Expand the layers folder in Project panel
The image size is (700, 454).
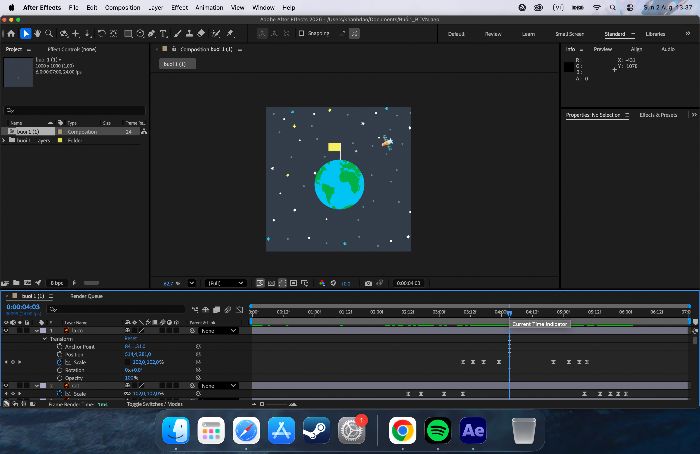click(x=4, y=140)
